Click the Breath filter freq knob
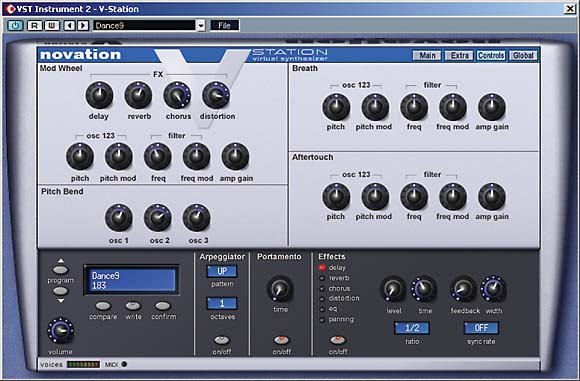580x381 pixels. coord(414,107)
